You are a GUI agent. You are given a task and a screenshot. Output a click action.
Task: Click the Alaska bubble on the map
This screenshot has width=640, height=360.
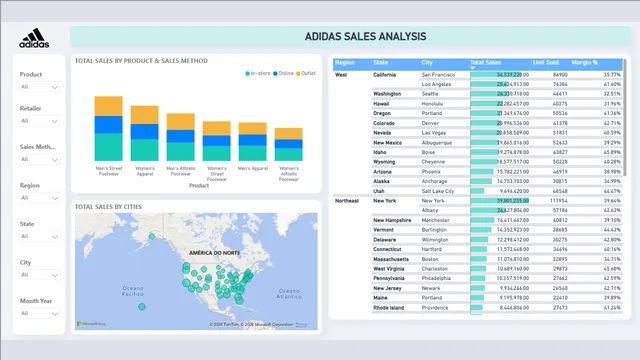[x=152, y=236]
